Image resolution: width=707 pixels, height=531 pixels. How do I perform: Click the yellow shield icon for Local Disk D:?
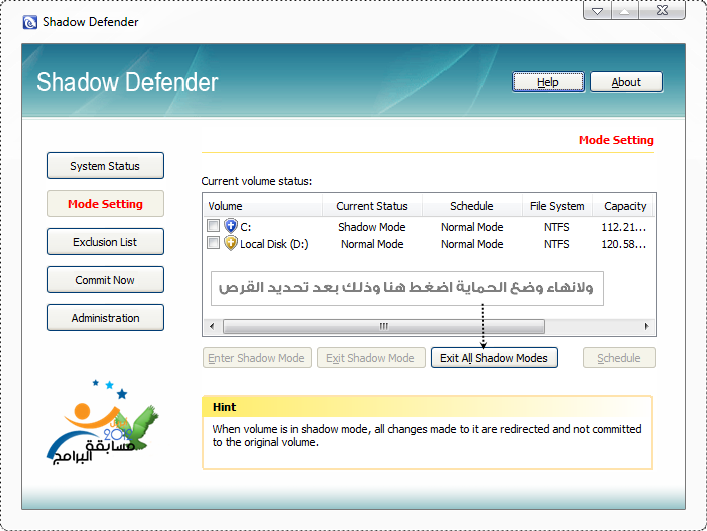coord(231,243)
